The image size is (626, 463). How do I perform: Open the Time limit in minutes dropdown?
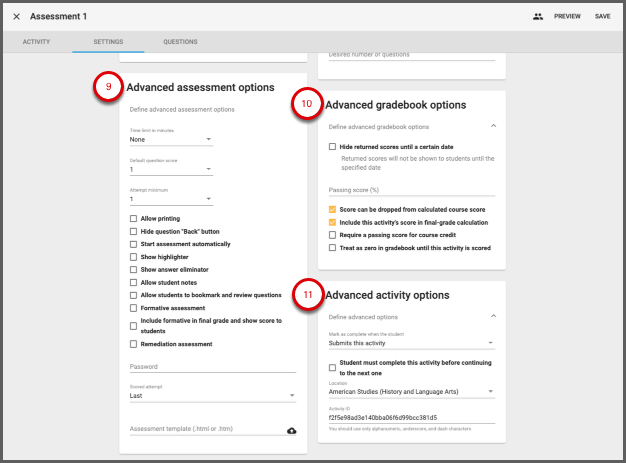(x=171, y=140)
